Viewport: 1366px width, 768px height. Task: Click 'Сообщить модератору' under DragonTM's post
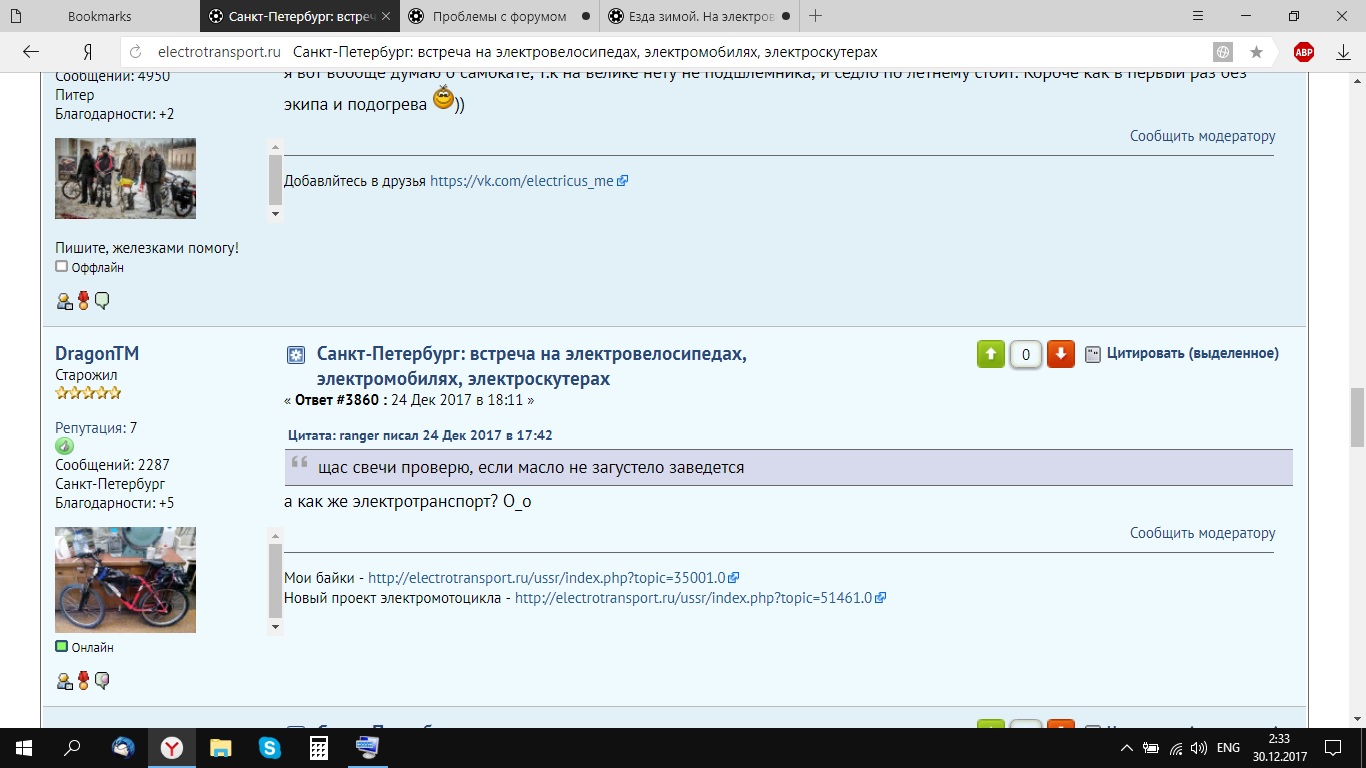point(1202,533)
